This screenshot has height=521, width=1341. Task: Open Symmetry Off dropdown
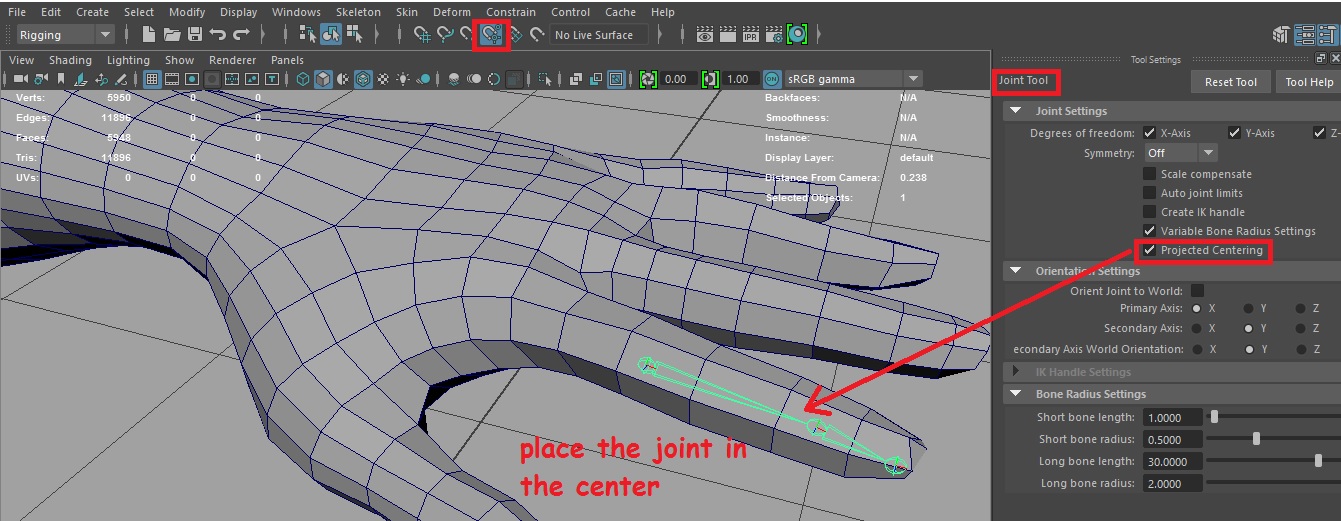click(1180, 153)
